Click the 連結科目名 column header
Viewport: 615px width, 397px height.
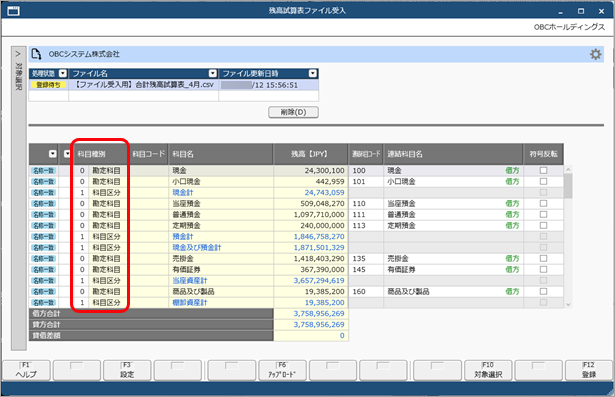453,154
